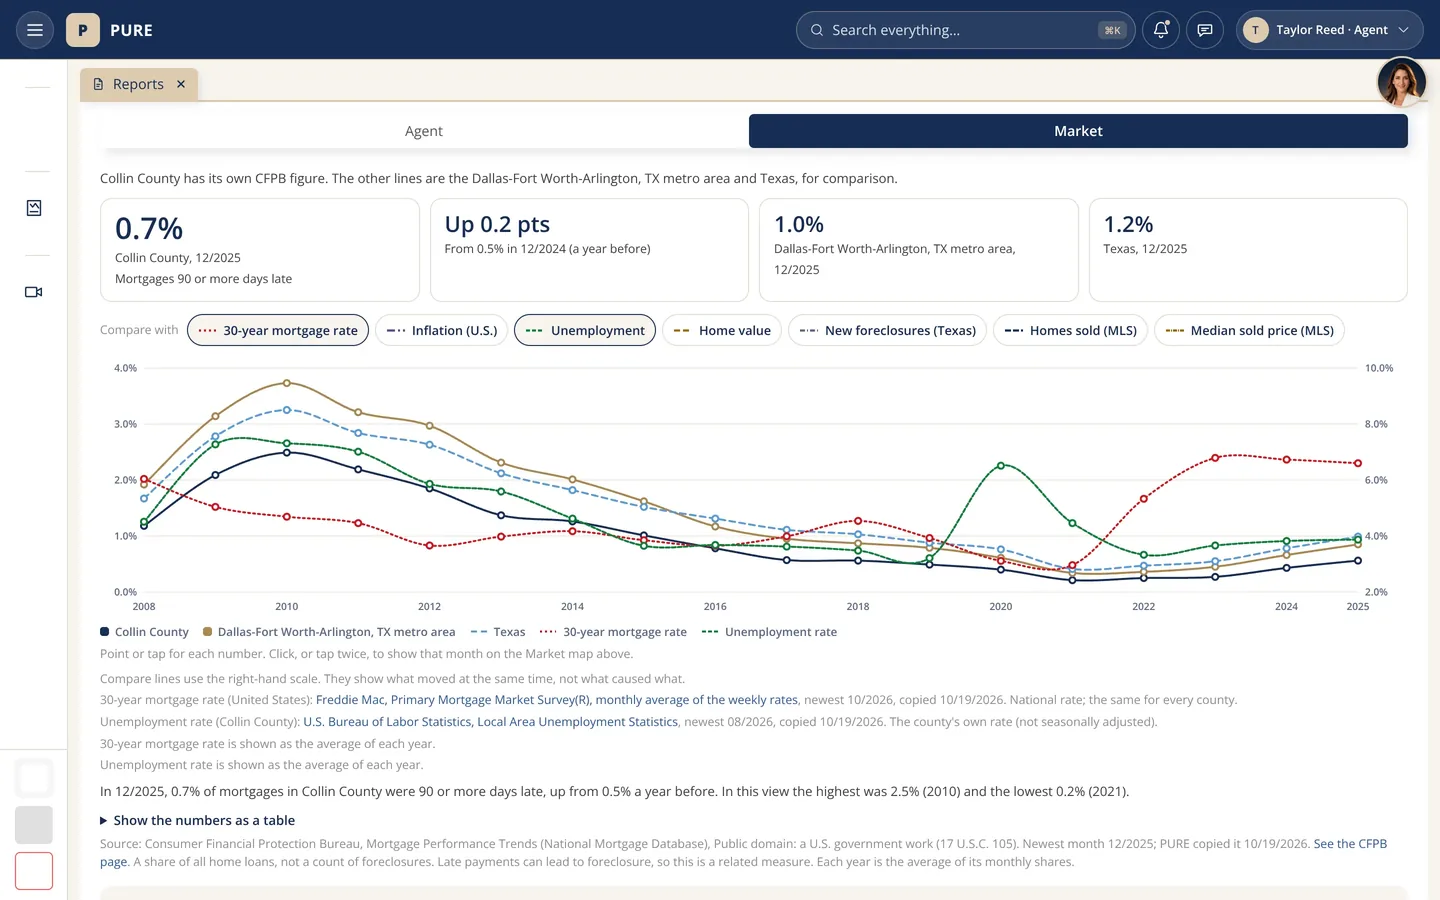The height and width of the screenshot is (900, 1440).
Task: Click the Collin County legend entry
Action: [x=144, y=632]
